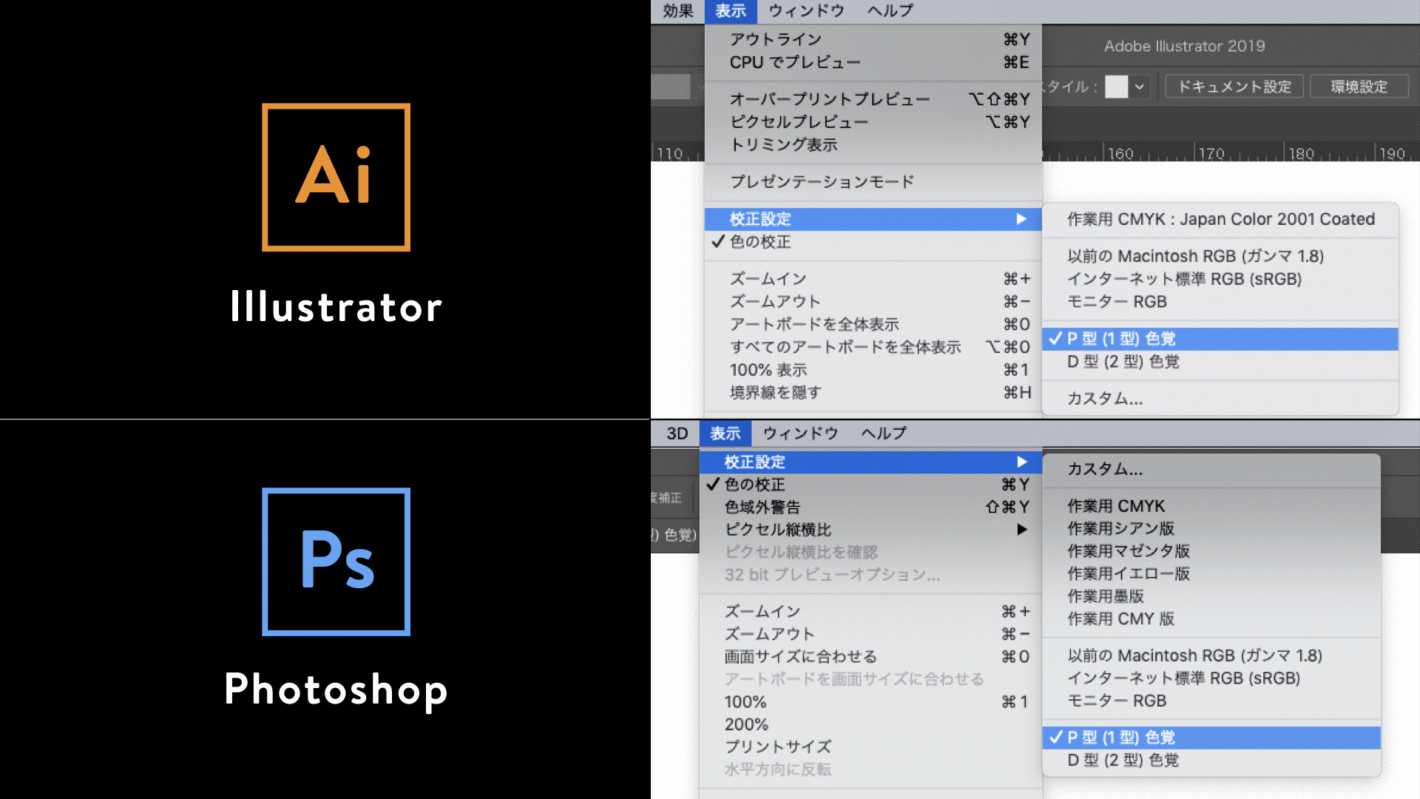Select checked P 型 (1 型) 色覚 in Illustrator

[x=1220, y=339]
